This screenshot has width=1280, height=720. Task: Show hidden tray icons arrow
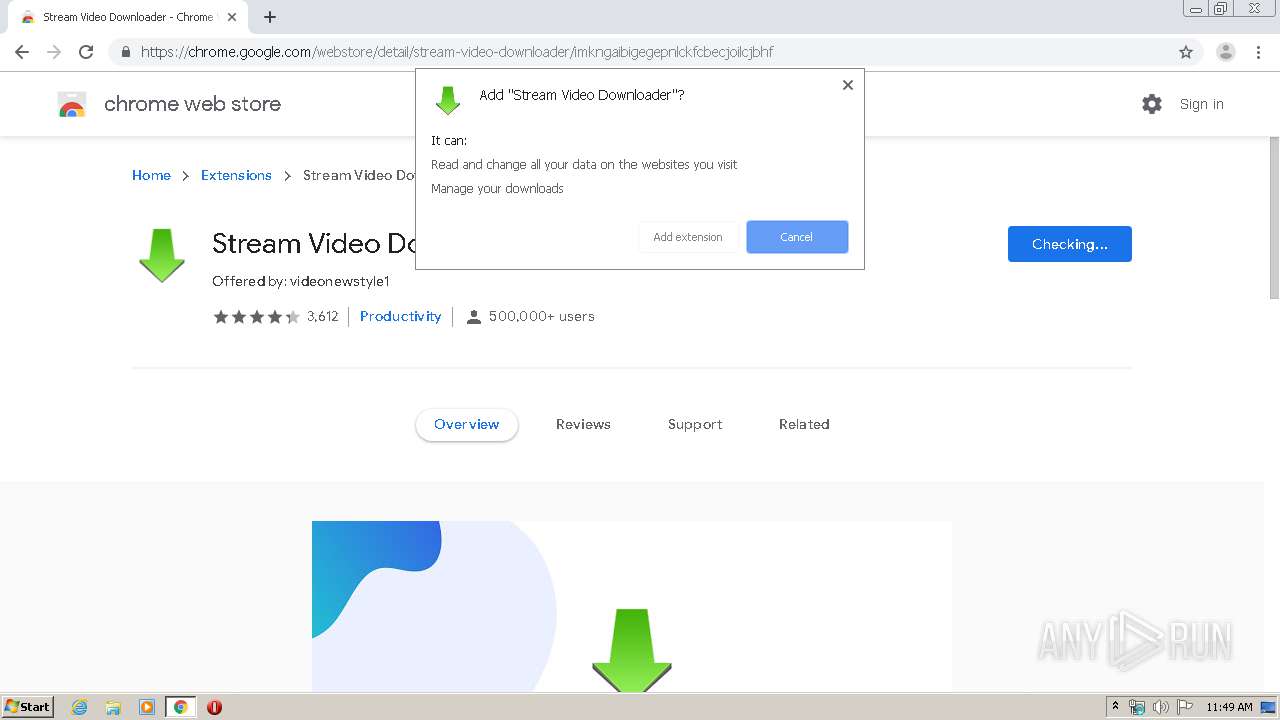coord(1115,707)
